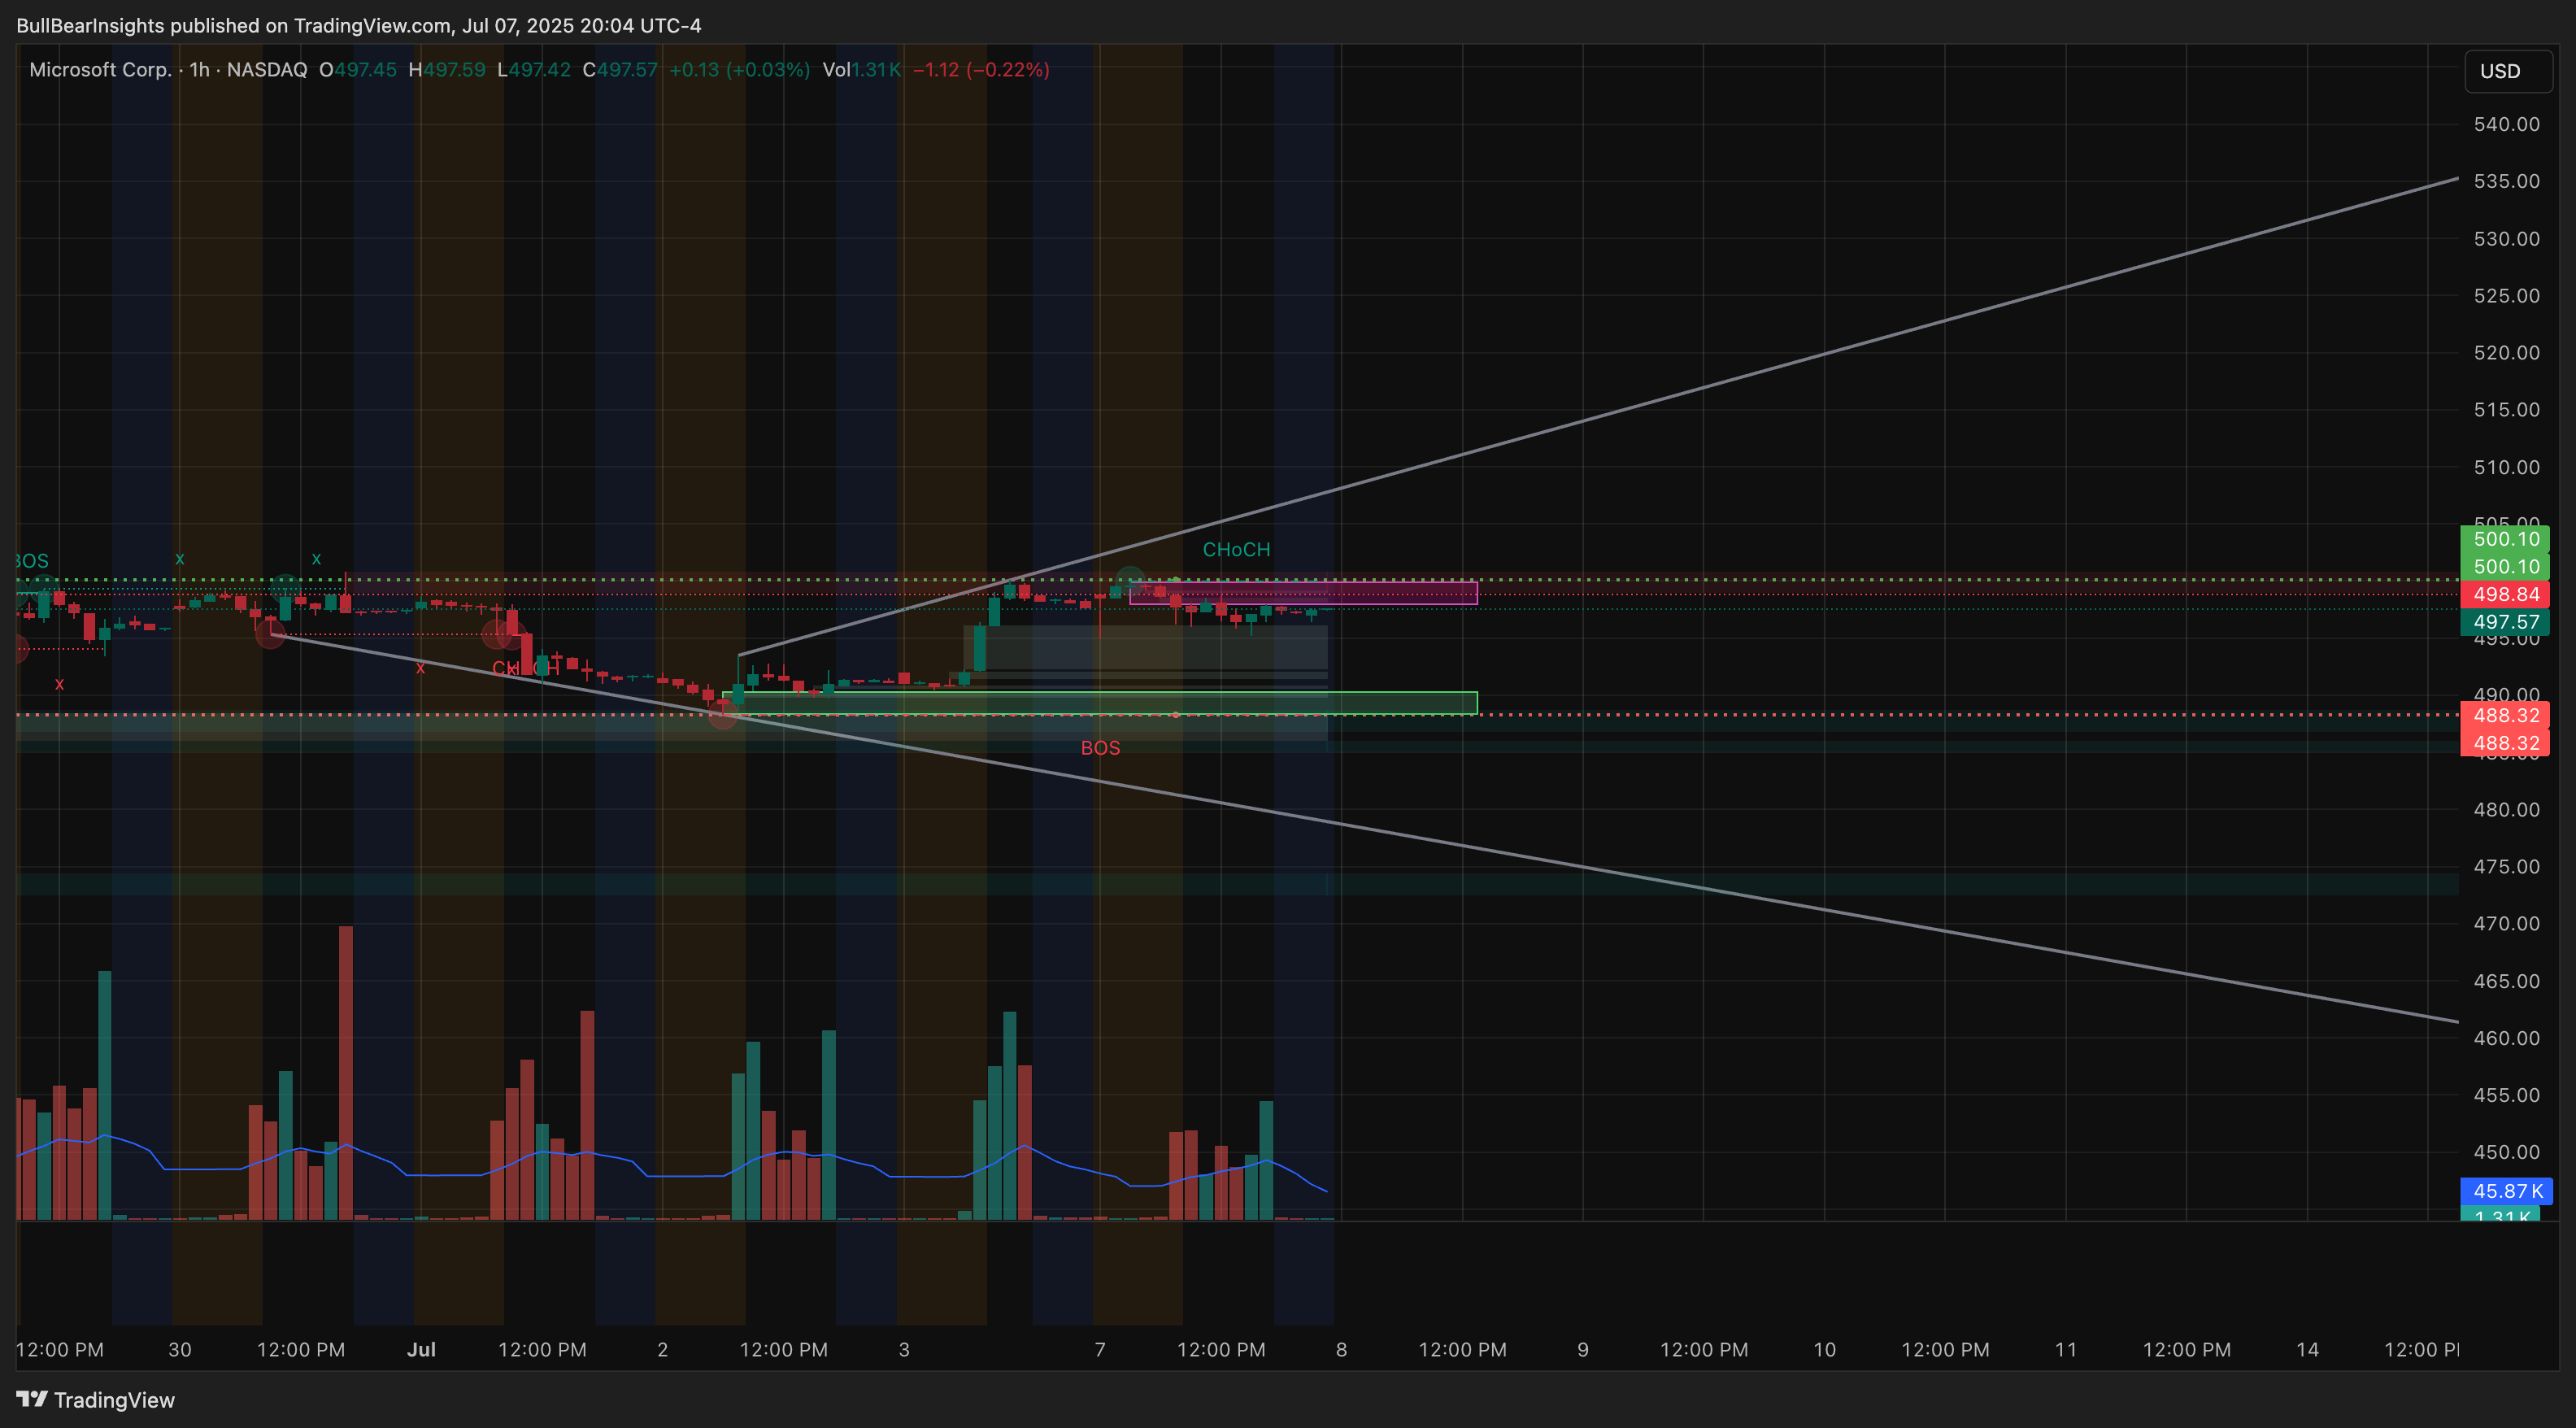
Task: Click the Vol 1.31K legend entry
Action: (x=861, y=70)
